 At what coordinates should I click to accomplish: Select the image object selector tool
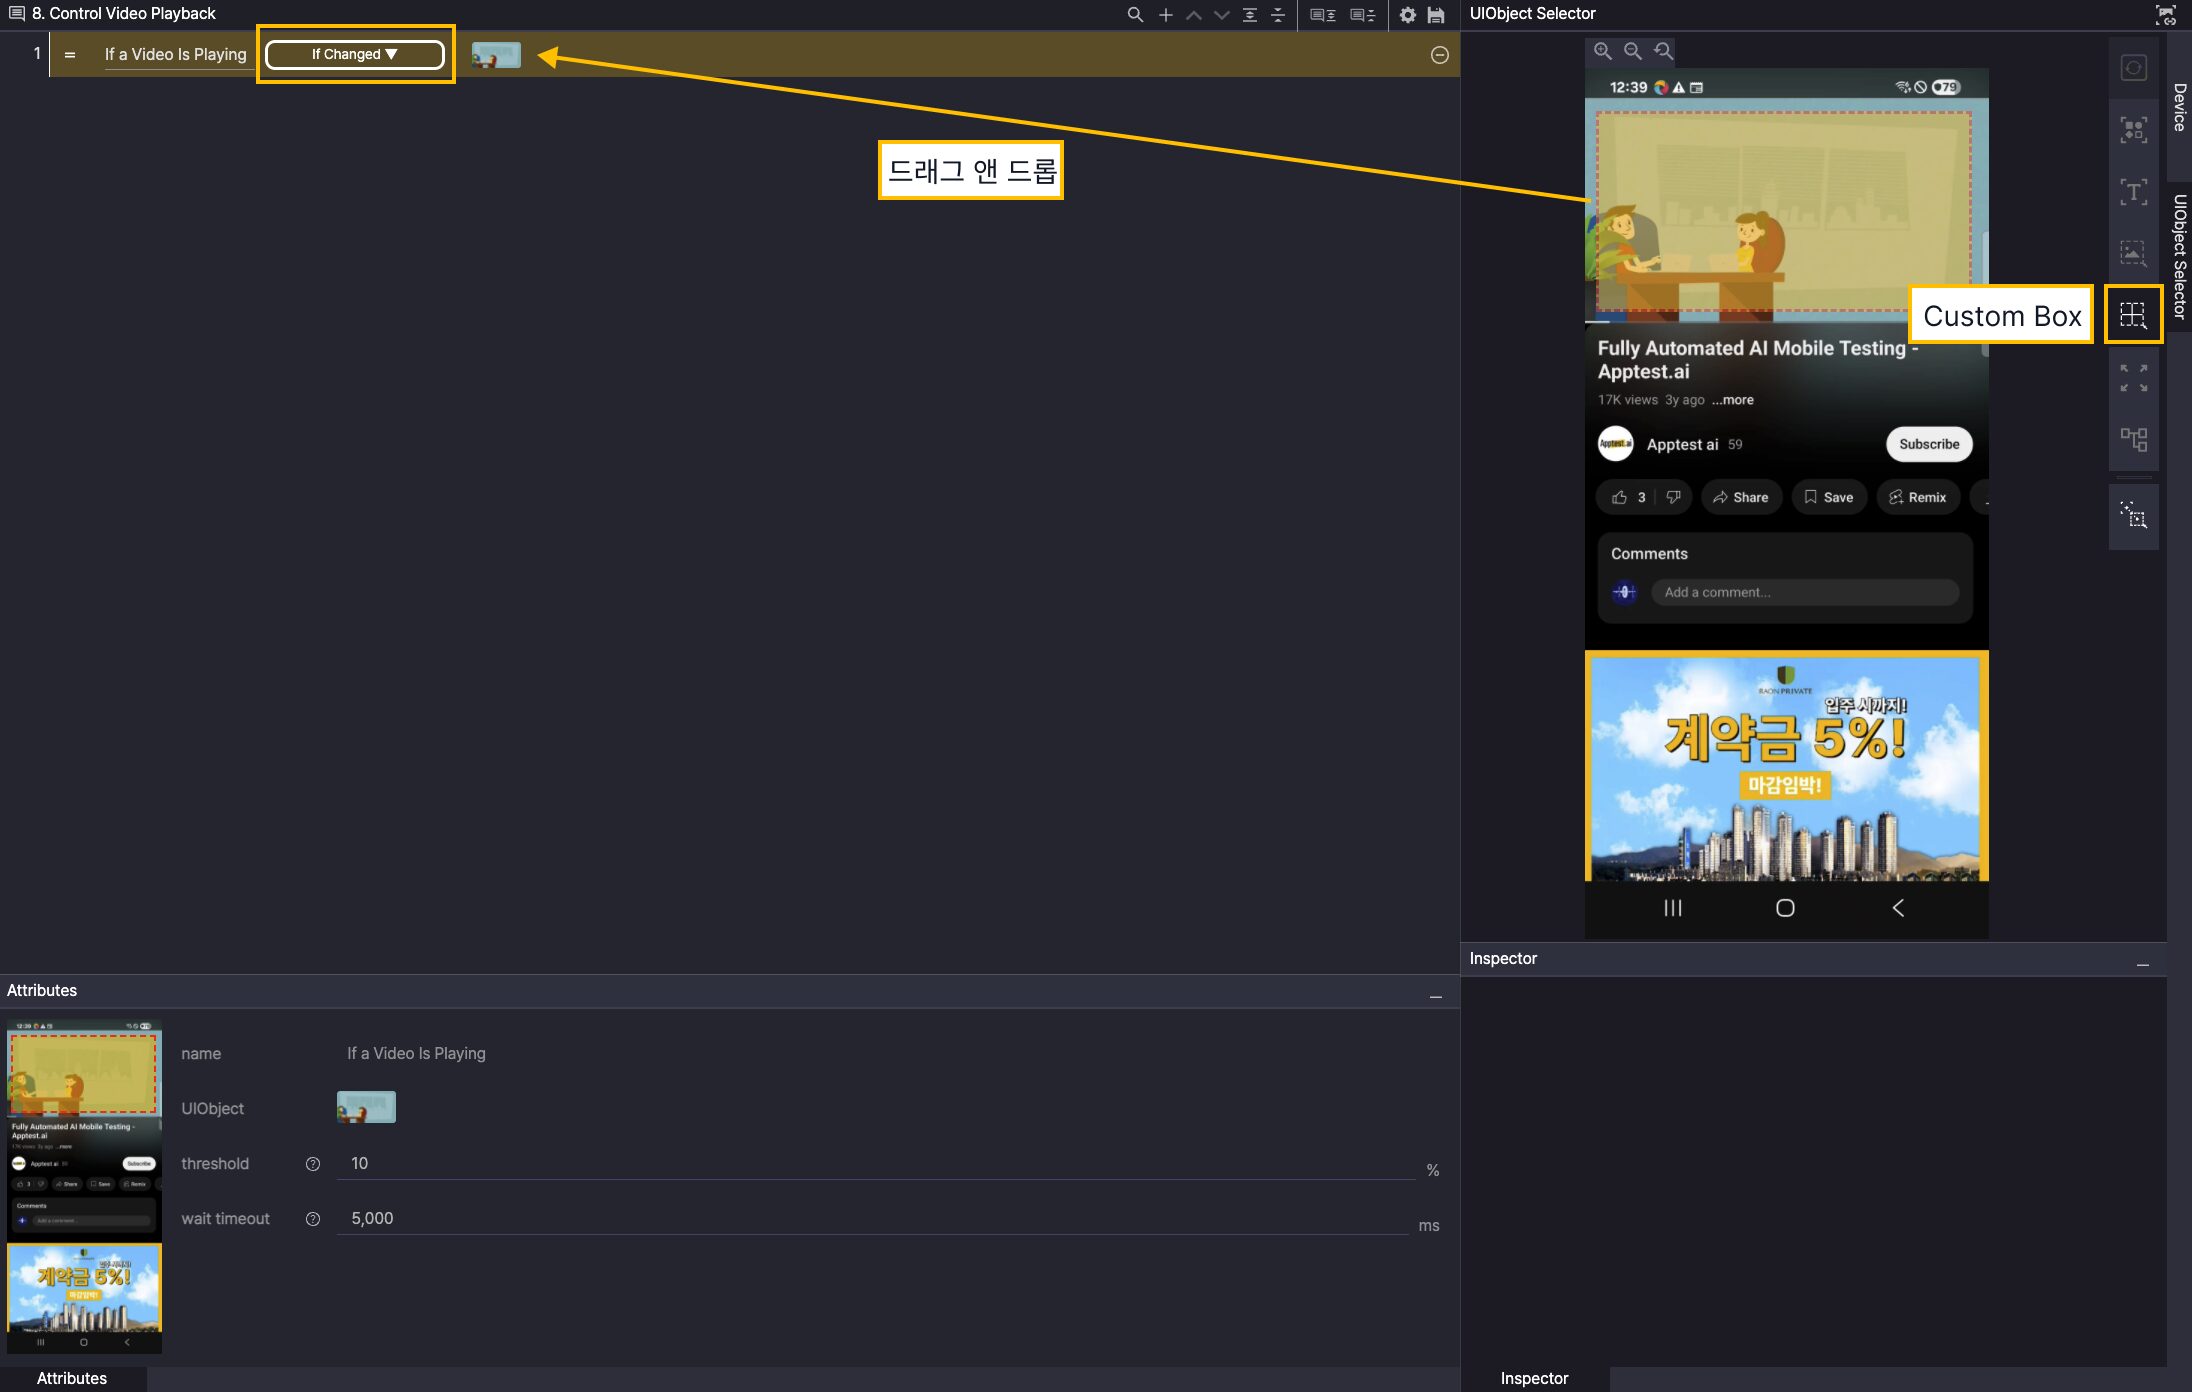(x=2132, y=253)
